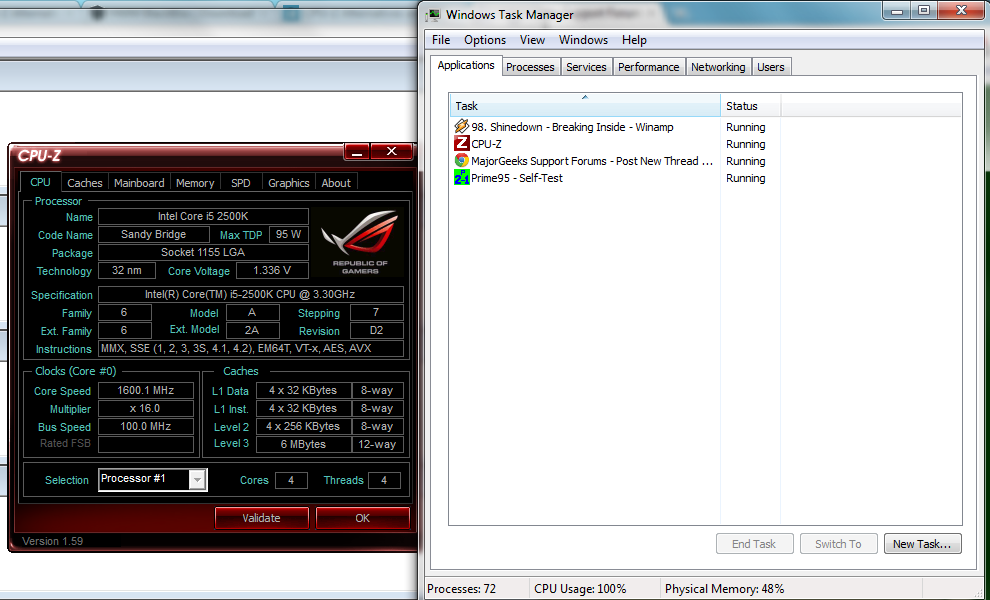Image resolution: width=990 pixels, height=600 pixels.
Task: Sort by the Task column header
Action: tap(585, 105)
